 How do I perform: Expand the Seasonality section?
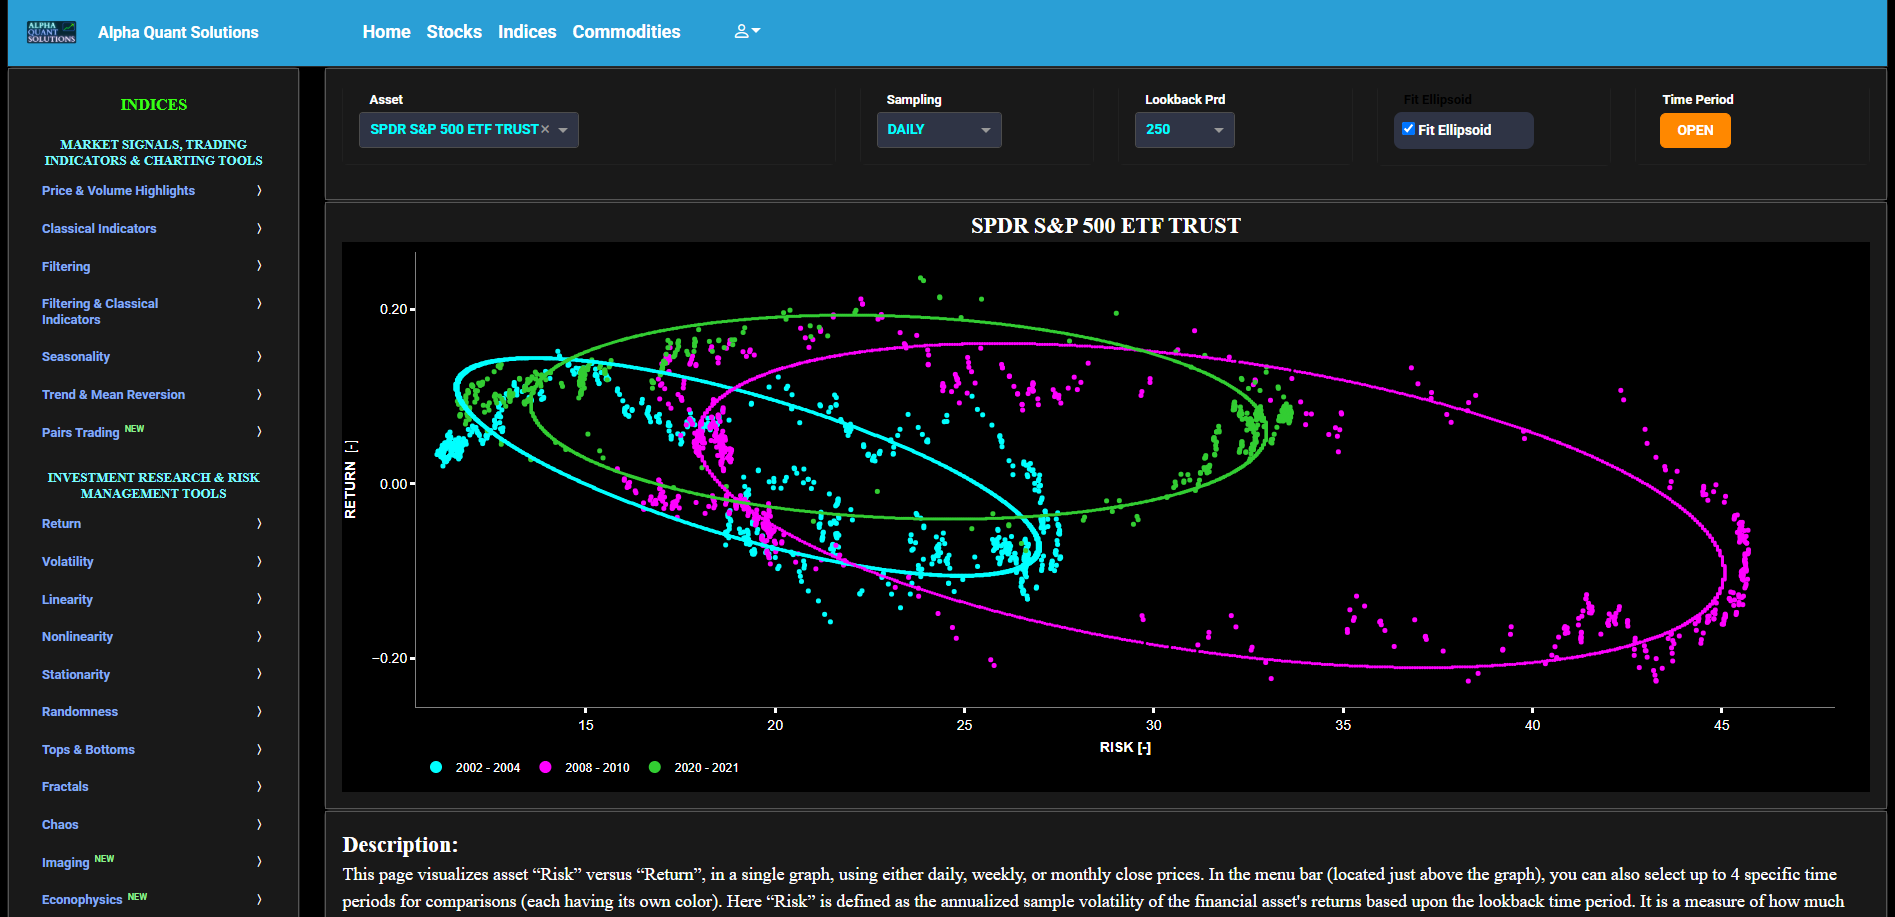(x=153, y=357)
